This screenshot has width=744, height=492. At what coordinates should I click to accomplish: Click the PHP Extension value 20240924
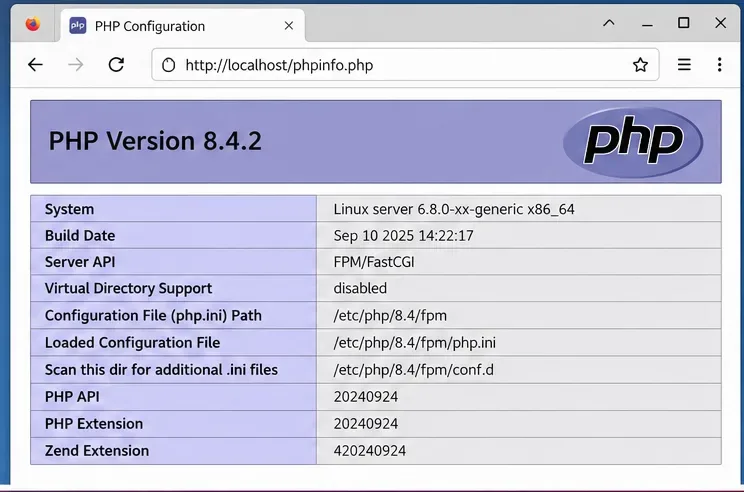coord(365,424)
